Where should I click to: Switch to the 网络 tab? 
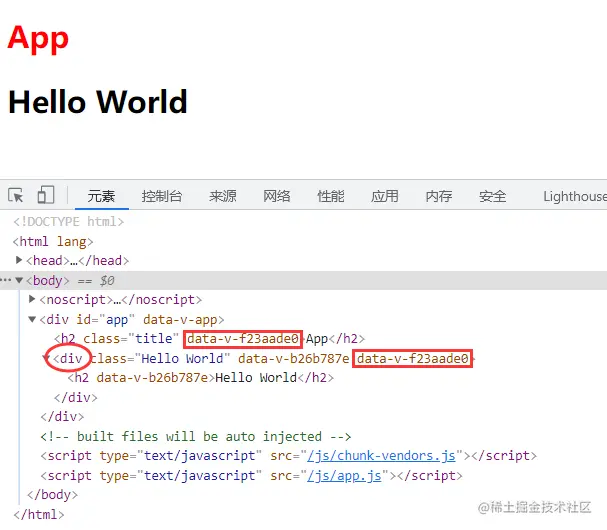277,196
